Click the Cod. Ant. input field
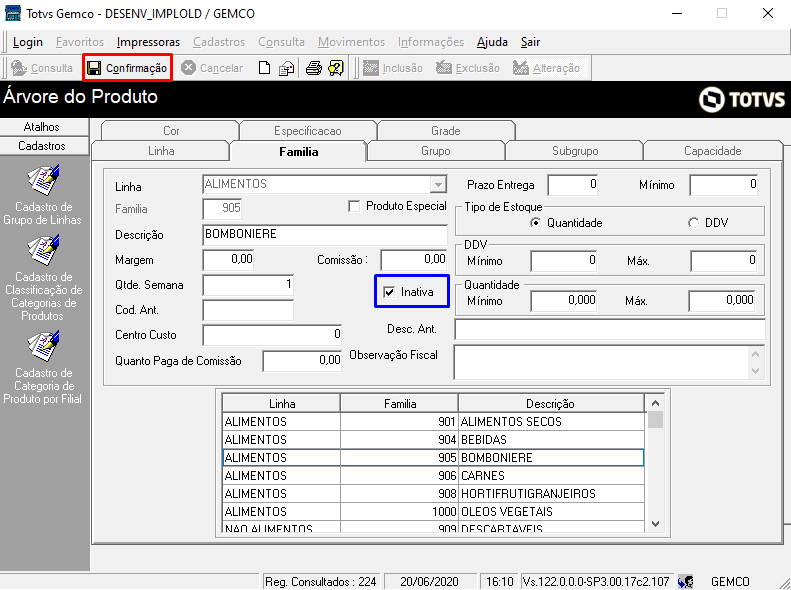791x590 pixels. pos(248,310)
